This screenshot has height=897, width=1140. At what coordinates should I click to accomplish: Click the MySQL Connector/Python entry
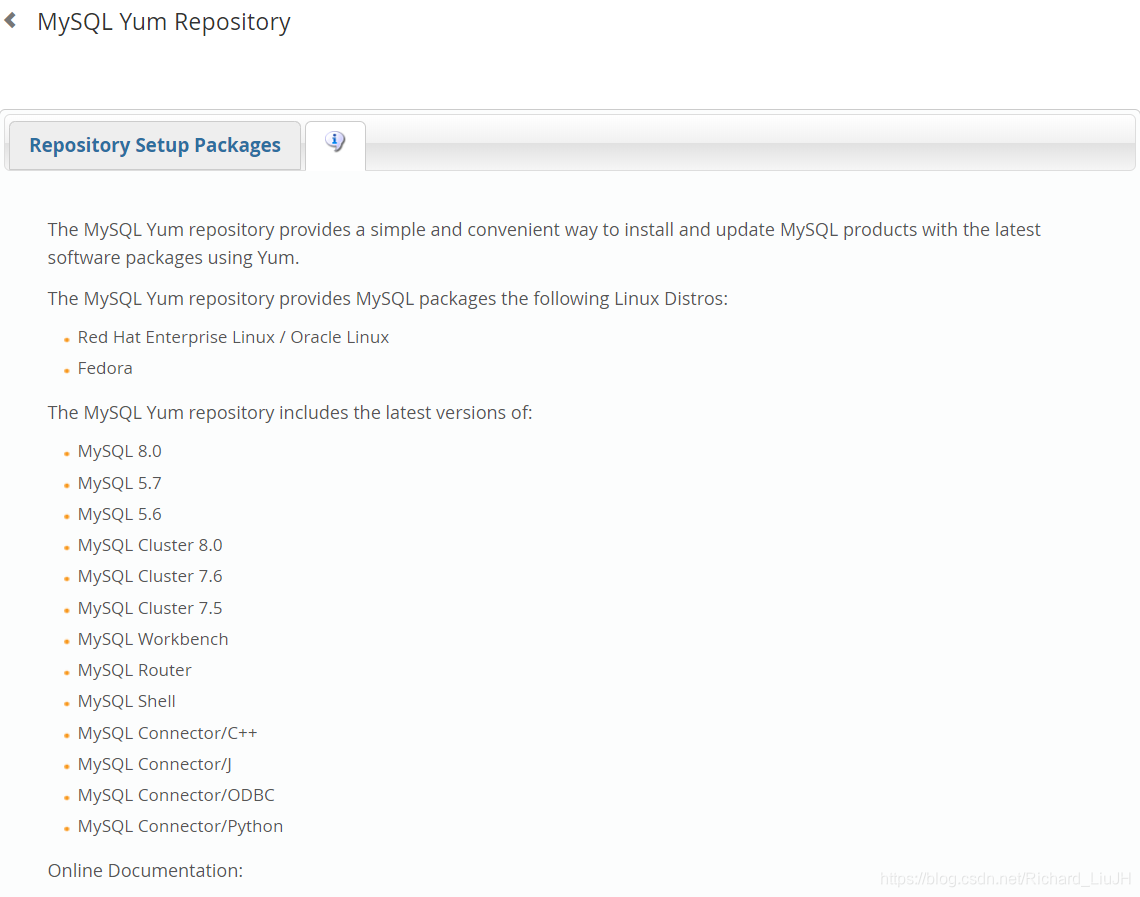tap(180, 826)
